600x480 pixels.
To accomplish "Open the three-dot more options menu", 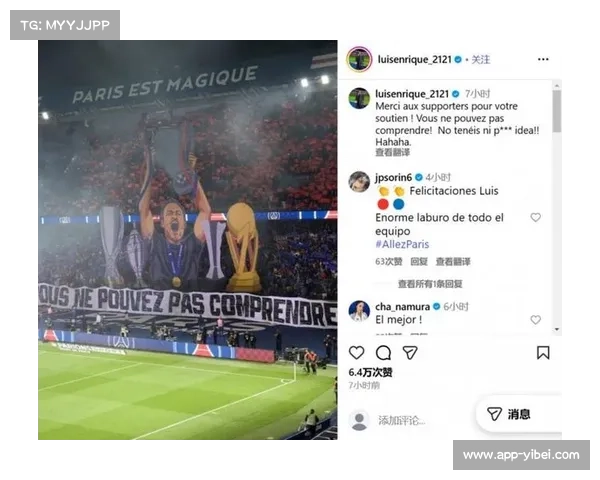I will [543, 59].
